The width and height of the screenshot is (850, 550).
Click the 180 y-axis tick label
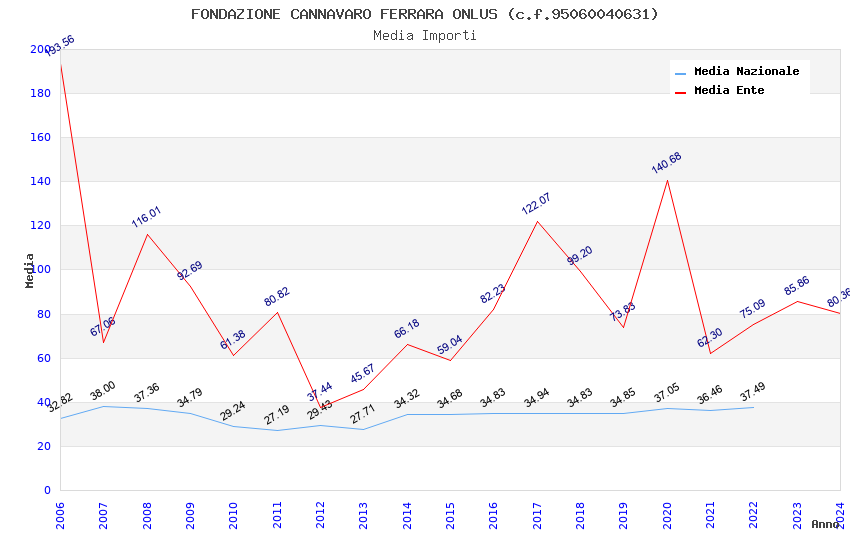point(41,93)
